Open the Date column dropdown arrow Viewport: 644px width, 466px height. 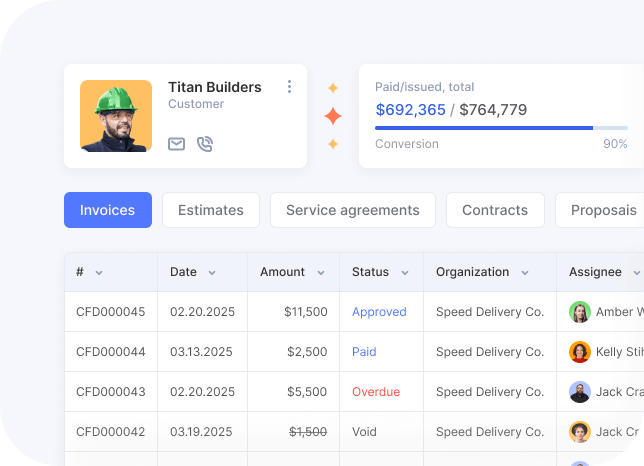click(212, 273)
